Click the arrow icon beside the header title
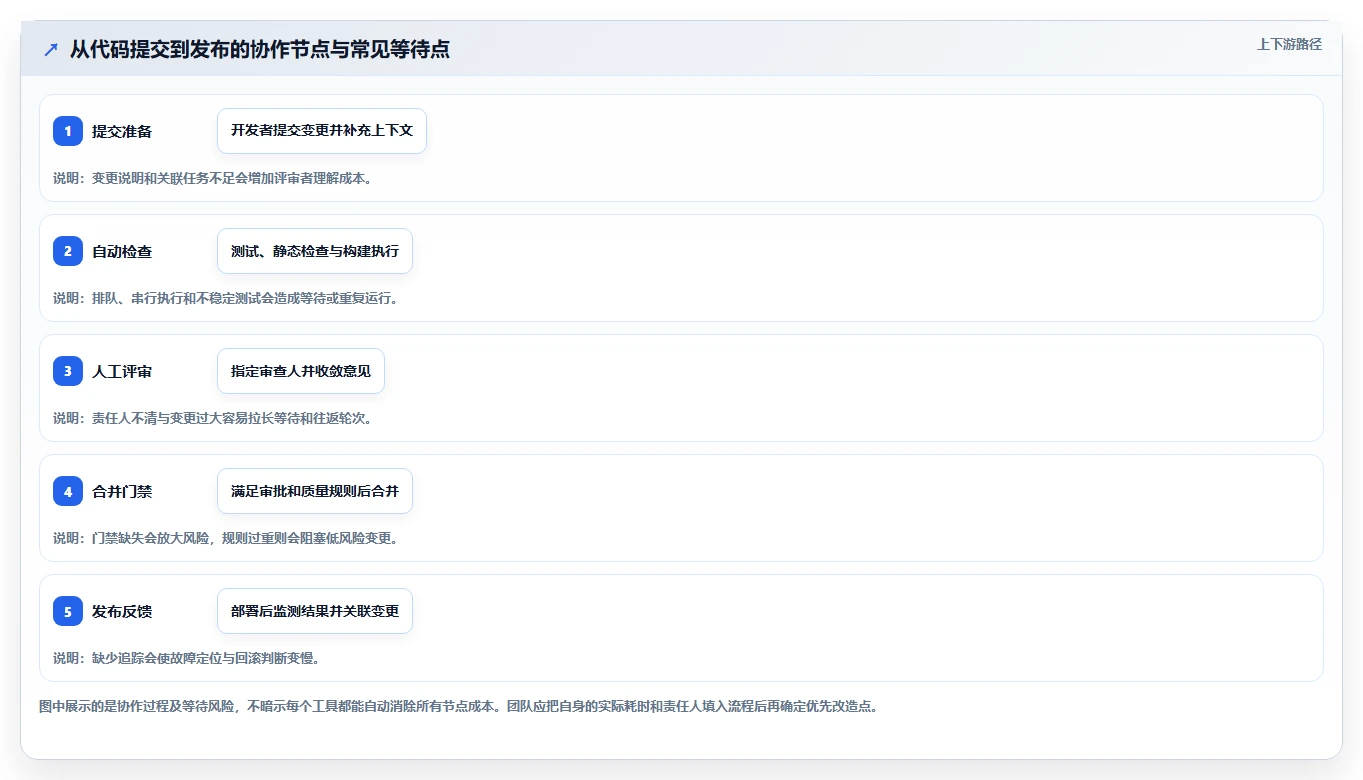This screenshot has width=1363, height=780. click(51, 49)
